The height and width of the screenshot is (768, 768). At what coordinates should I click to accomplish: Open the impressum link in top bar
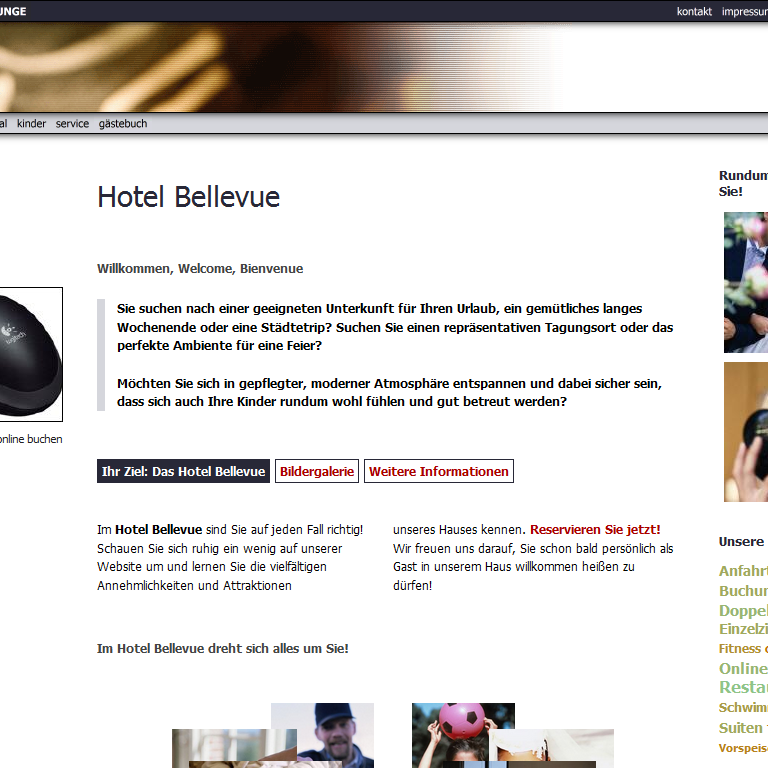coord(744,11)
